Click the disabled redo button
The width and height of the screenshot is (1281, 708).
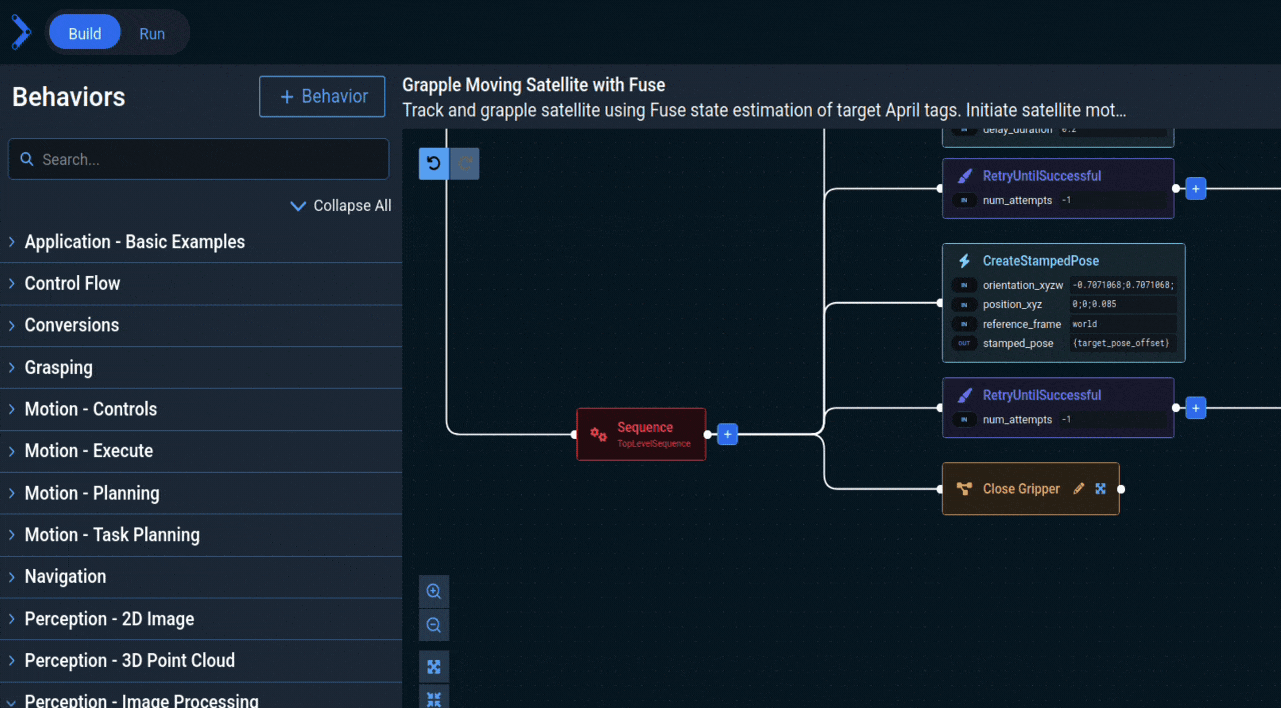[x=464, y=164]
